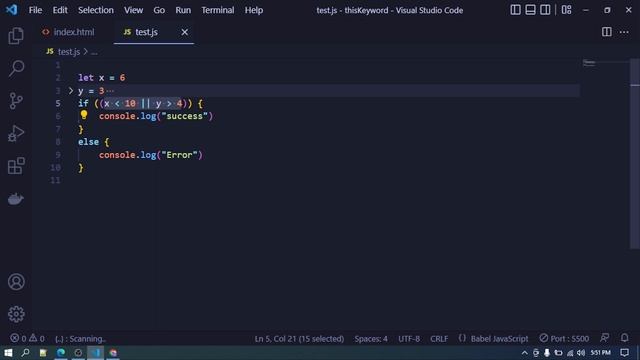Screen dimensions: 640x360
Task: Open Microsoft Edge from the taskbar
Action: coord(61,353)
